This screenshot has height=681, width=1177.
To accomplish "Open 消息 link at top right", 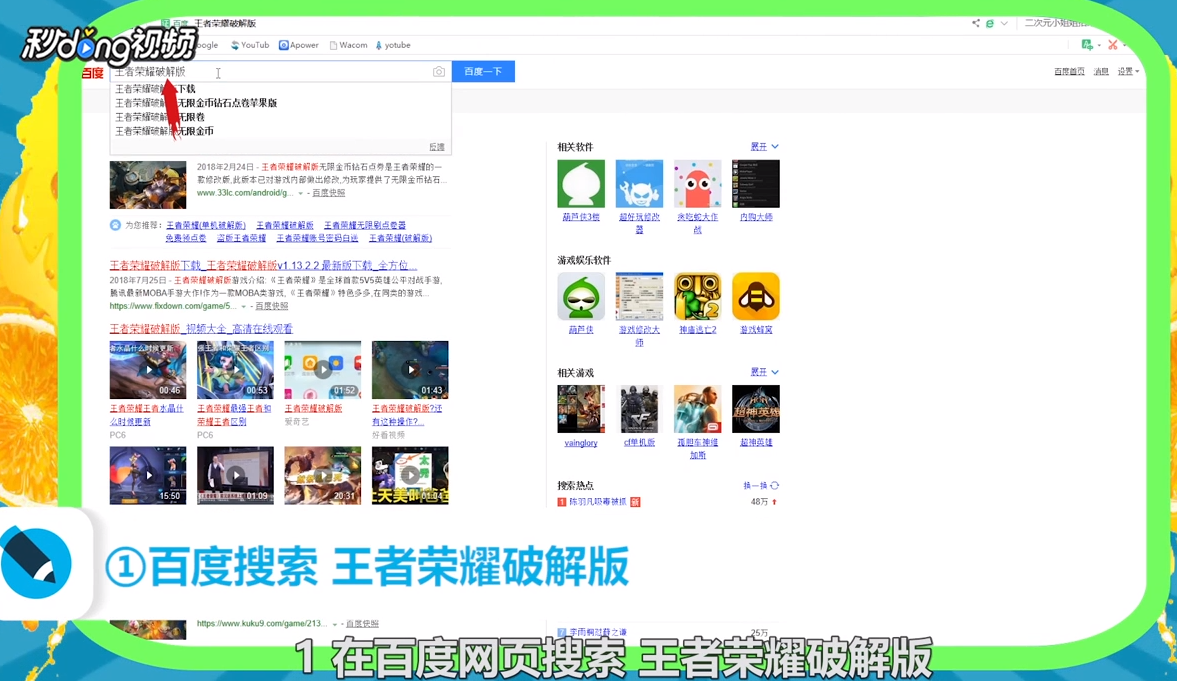I will [1101, 71].
